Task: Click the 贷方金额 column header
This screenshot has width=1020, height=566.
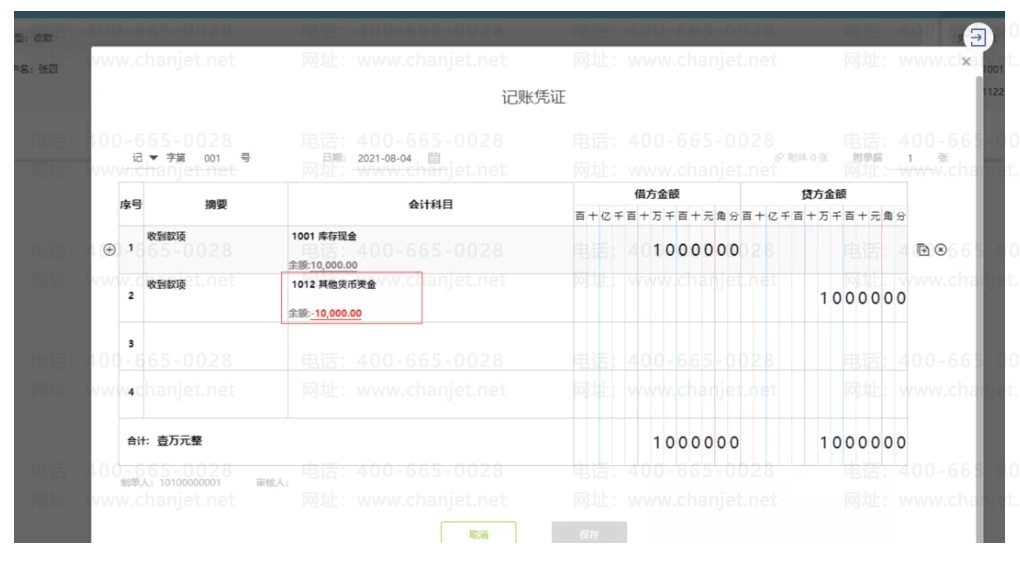Action: coord(824,194)
